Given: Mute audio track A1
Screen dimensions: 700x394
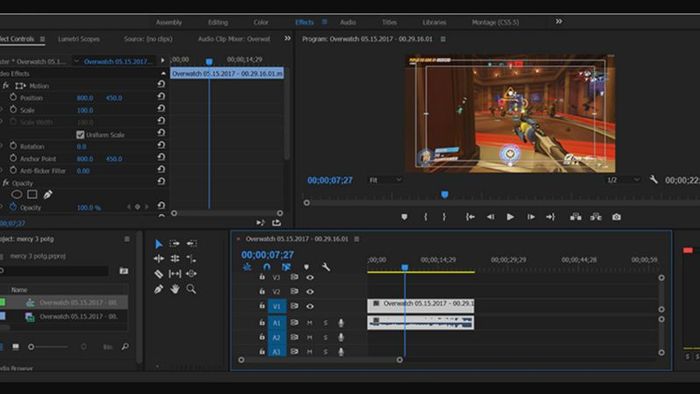Looking at the screenshot, I should (x=309, y=323).
